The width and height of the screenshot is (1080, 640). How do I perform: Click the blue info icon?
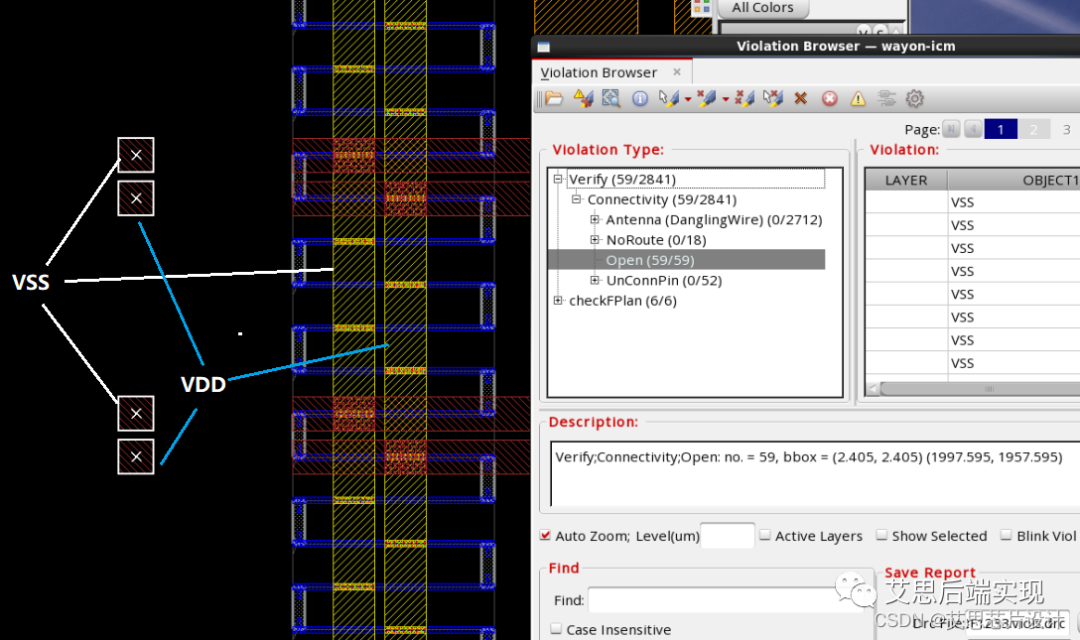click(640, 98)
